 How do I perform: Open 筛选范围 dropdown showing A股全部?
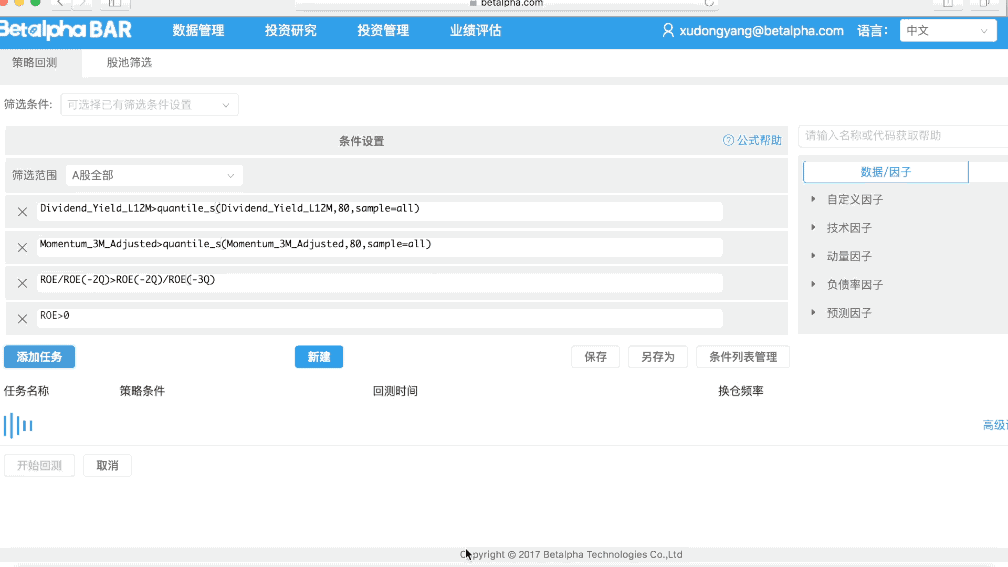pos(154,176)
